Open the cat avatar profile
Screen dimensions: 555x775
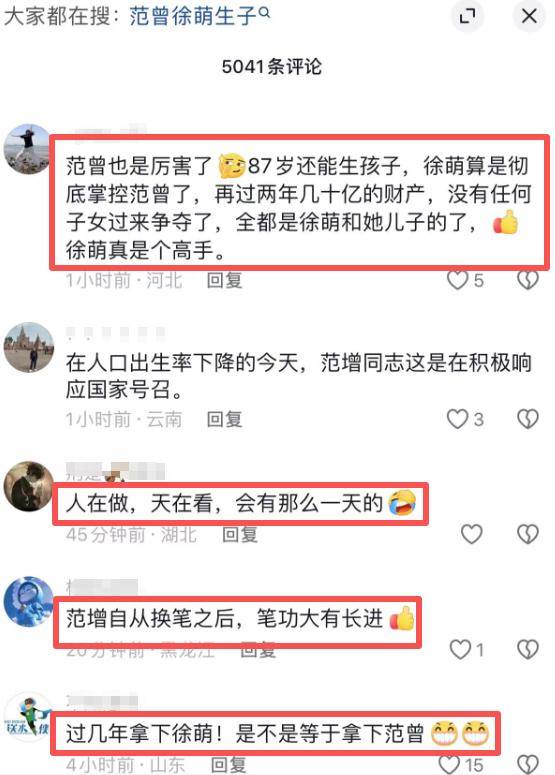(x=29, y=486)
